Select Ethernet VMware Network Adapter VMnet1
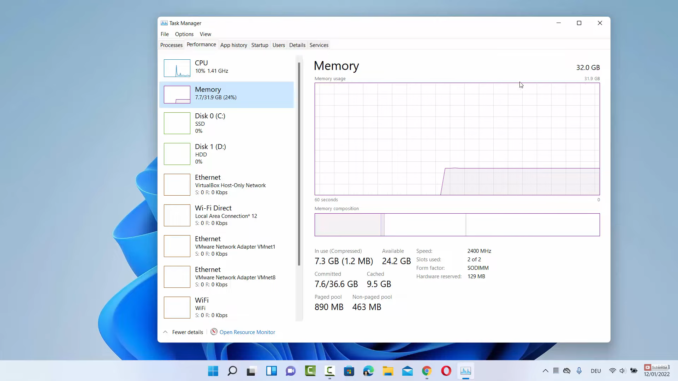678x381 pixels. pyautogui.click(x=227, y=246)
